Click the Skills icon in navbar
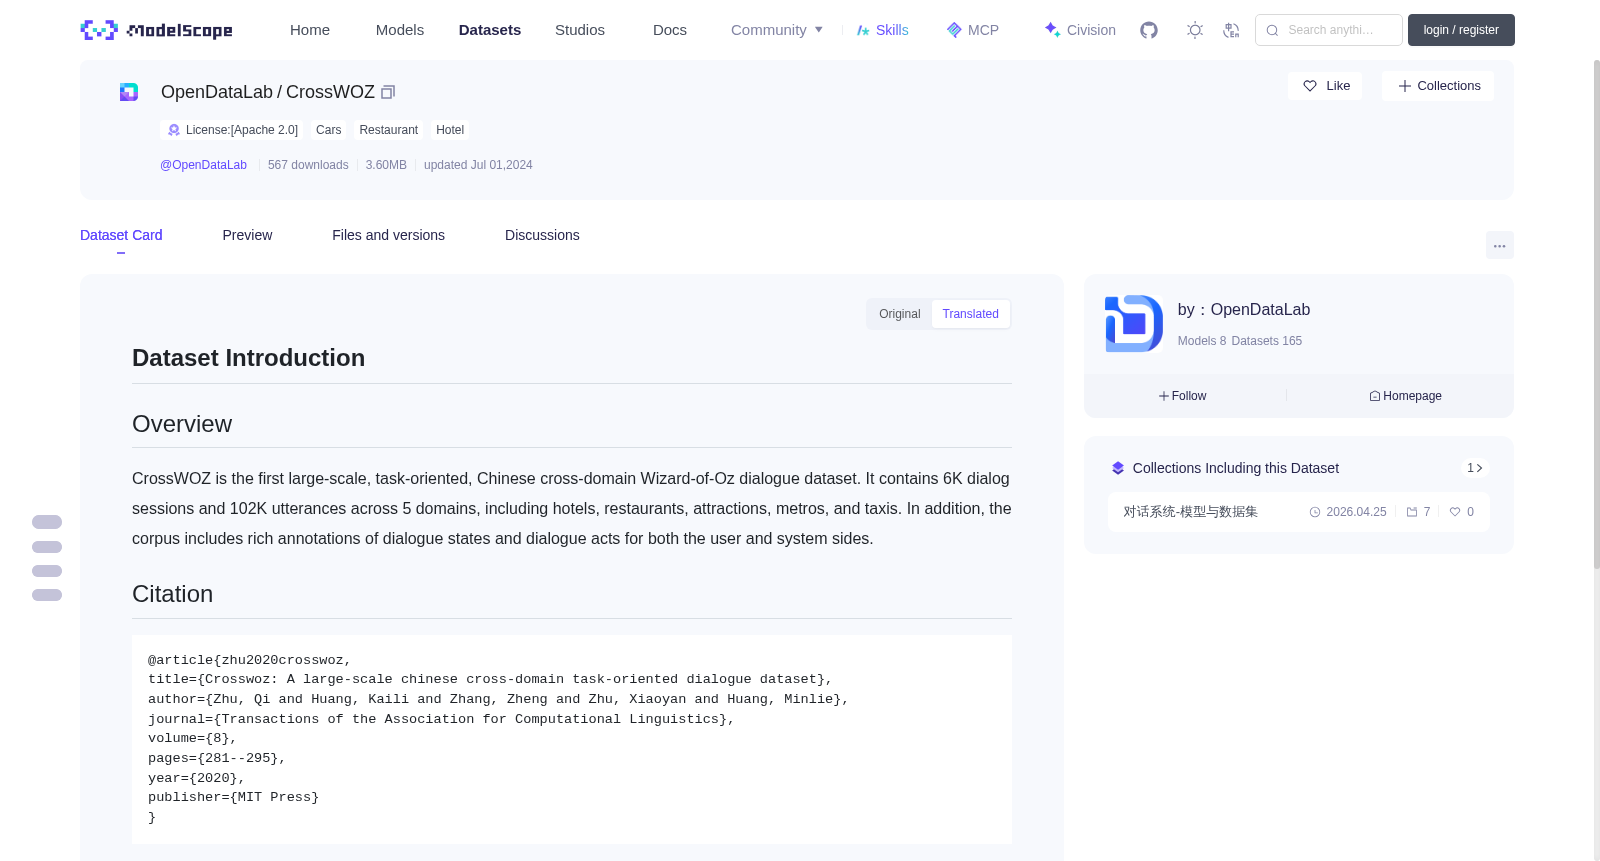Screen dimensions: 1600x861 point(863,30)
